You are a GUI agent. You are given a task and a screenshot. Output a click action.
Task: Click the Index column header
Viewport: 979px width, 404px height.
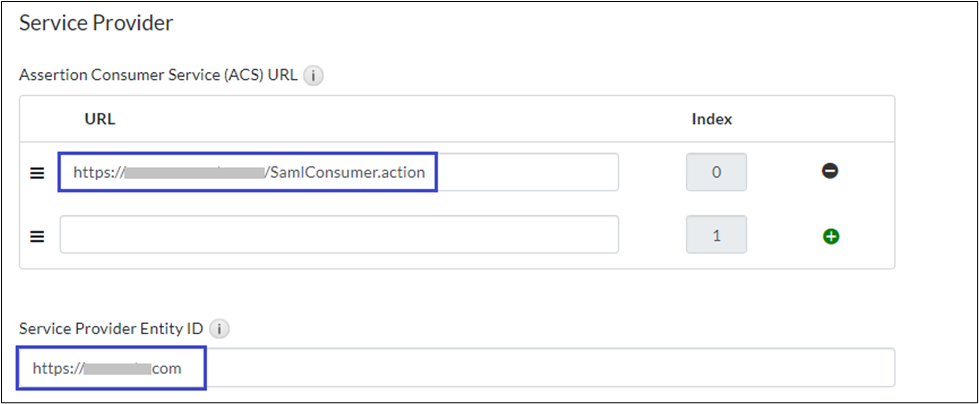click(712, 119)
